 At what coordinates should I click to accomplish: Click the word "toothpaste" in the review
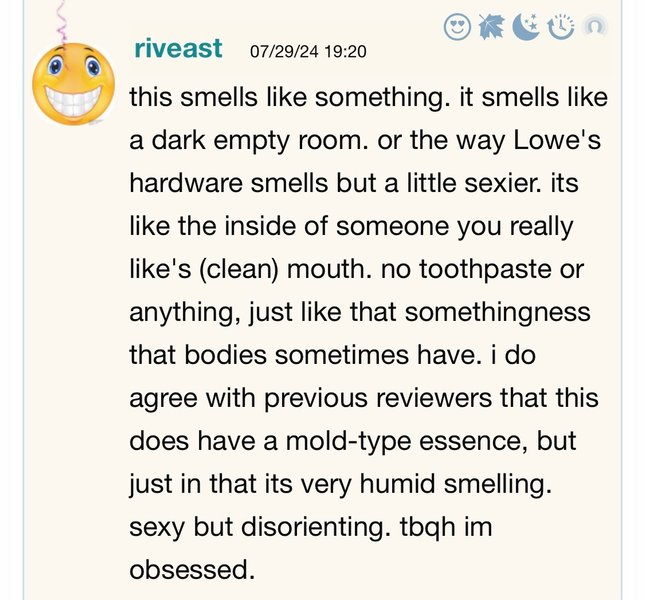[x=485, y=269]
